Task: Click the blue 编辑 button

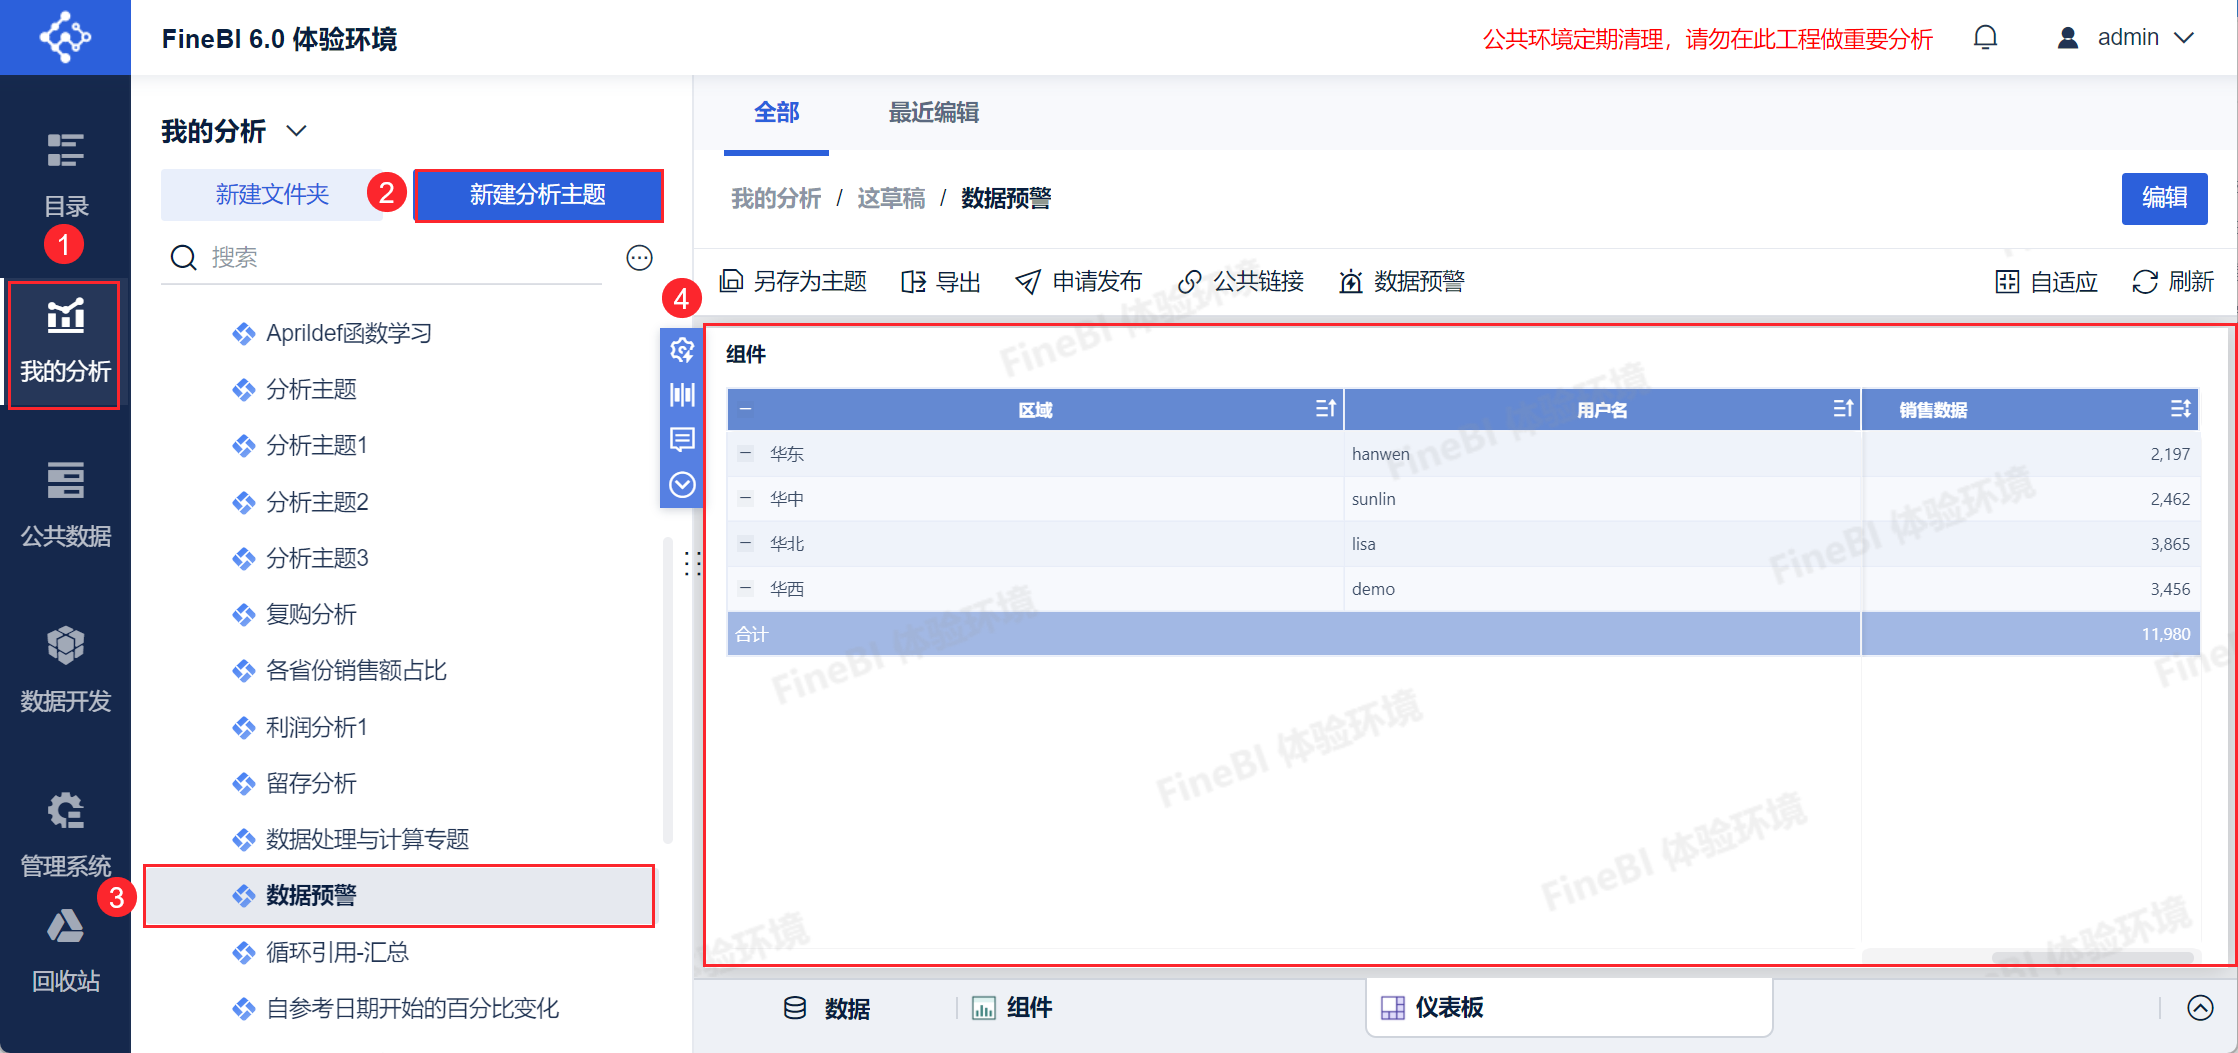Action: click(2165, 198)
